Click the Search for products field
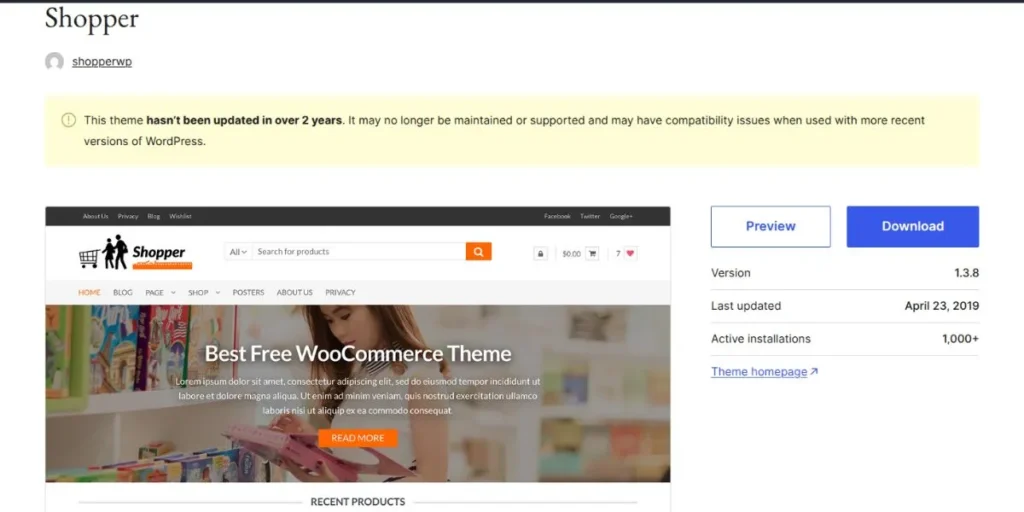This screenshot has height=512, width=1024. tap(359, 251)
